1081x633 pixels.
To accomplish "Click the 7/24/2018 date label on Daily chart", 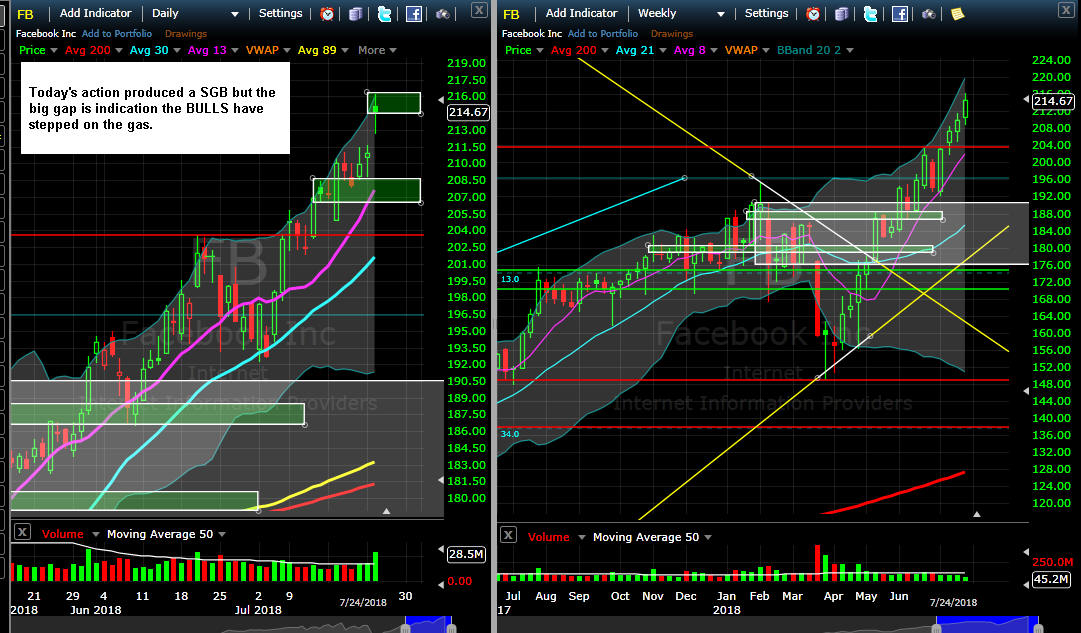I will coord(363,602).
